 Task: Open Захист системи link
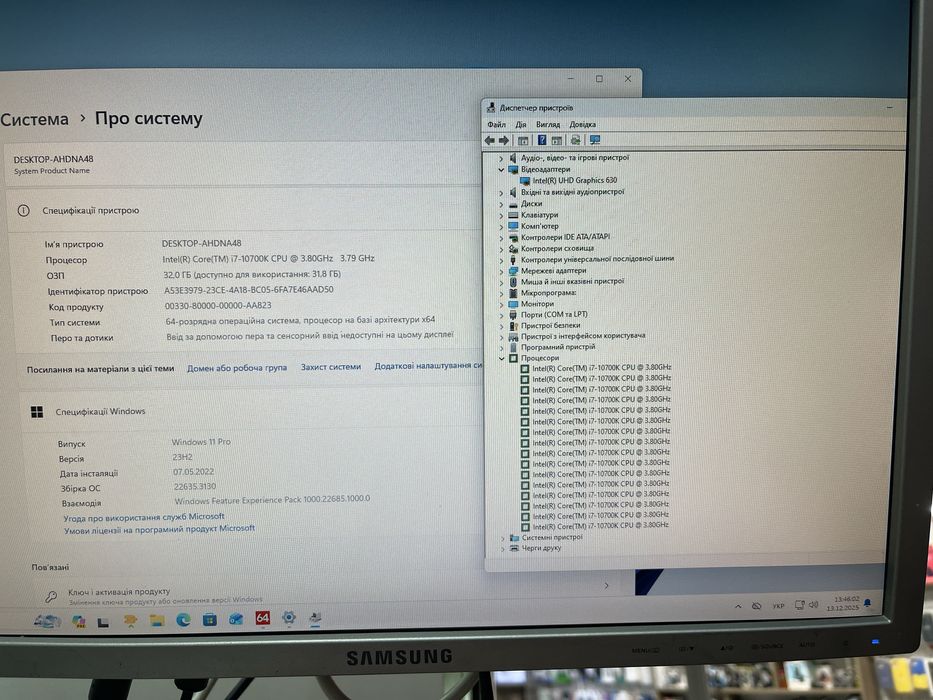click(x=331, y=367)
